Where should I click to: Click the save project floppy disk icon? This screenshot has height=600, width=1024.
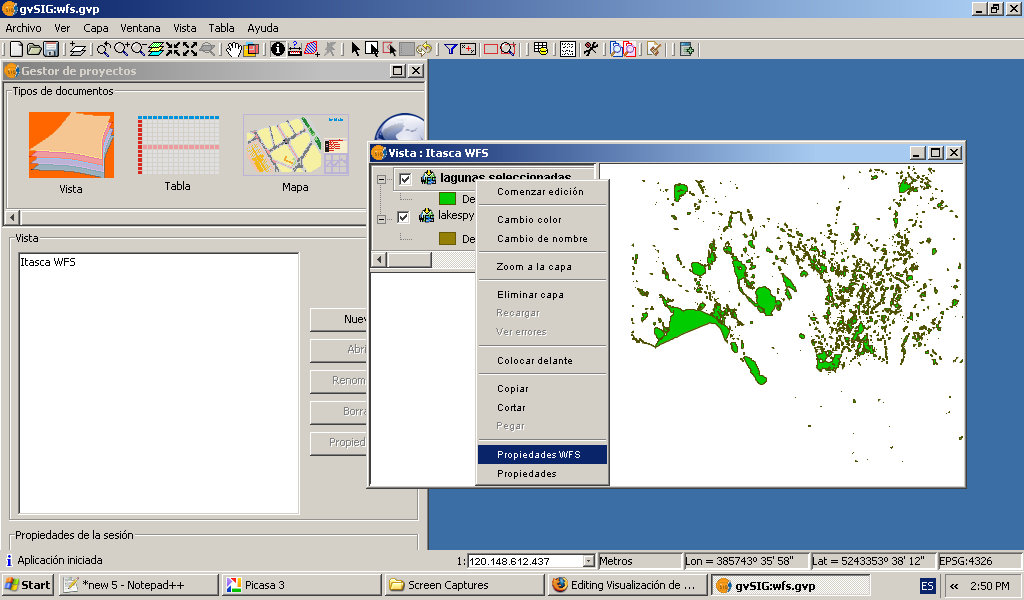point(50,49)
